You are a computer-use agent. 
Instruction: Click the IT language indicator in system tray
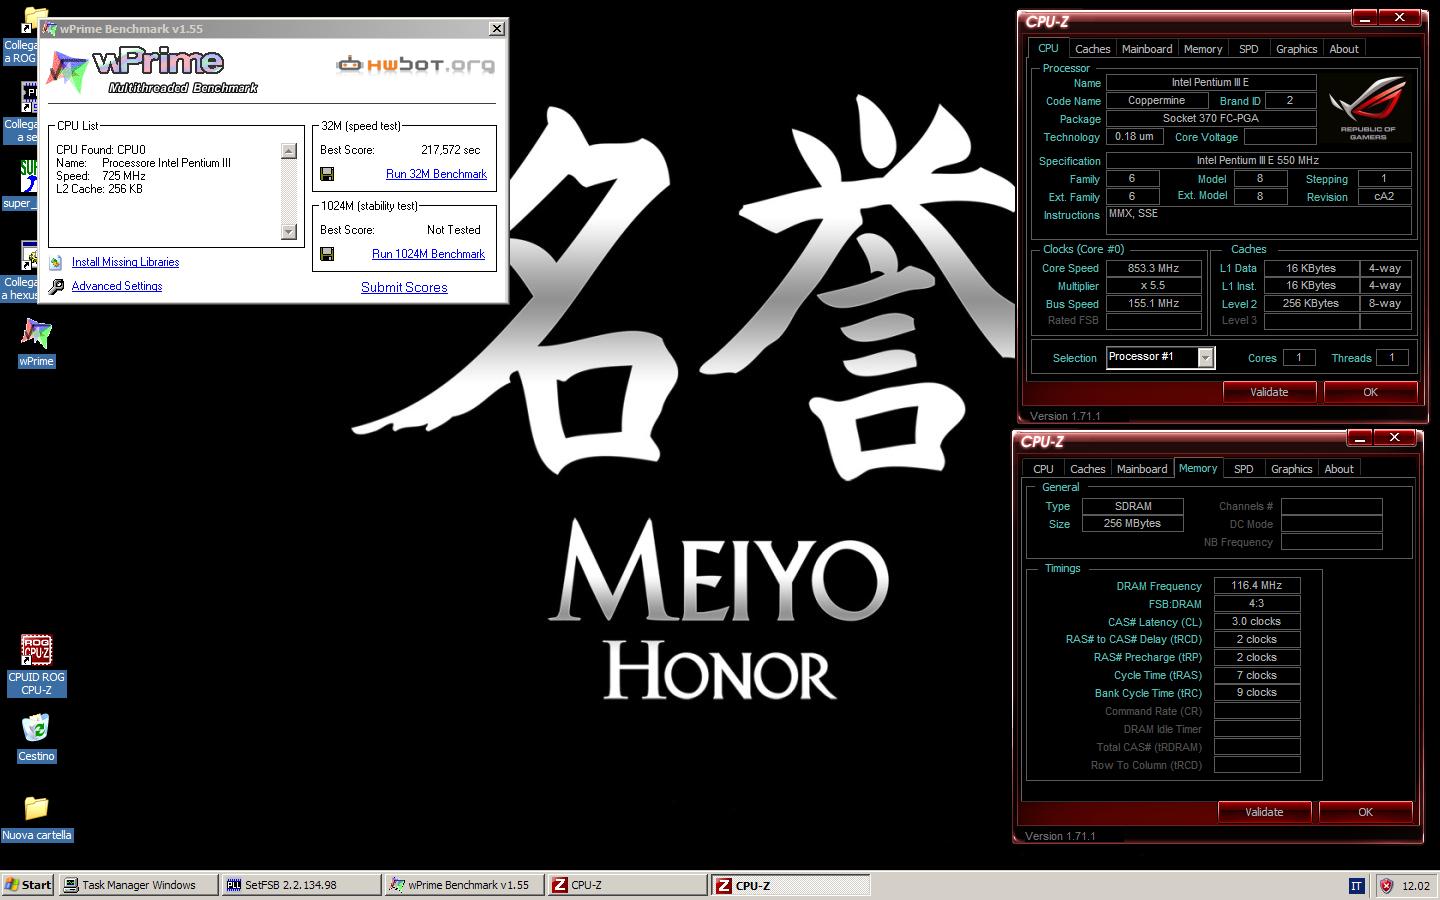coord(1356,885)
